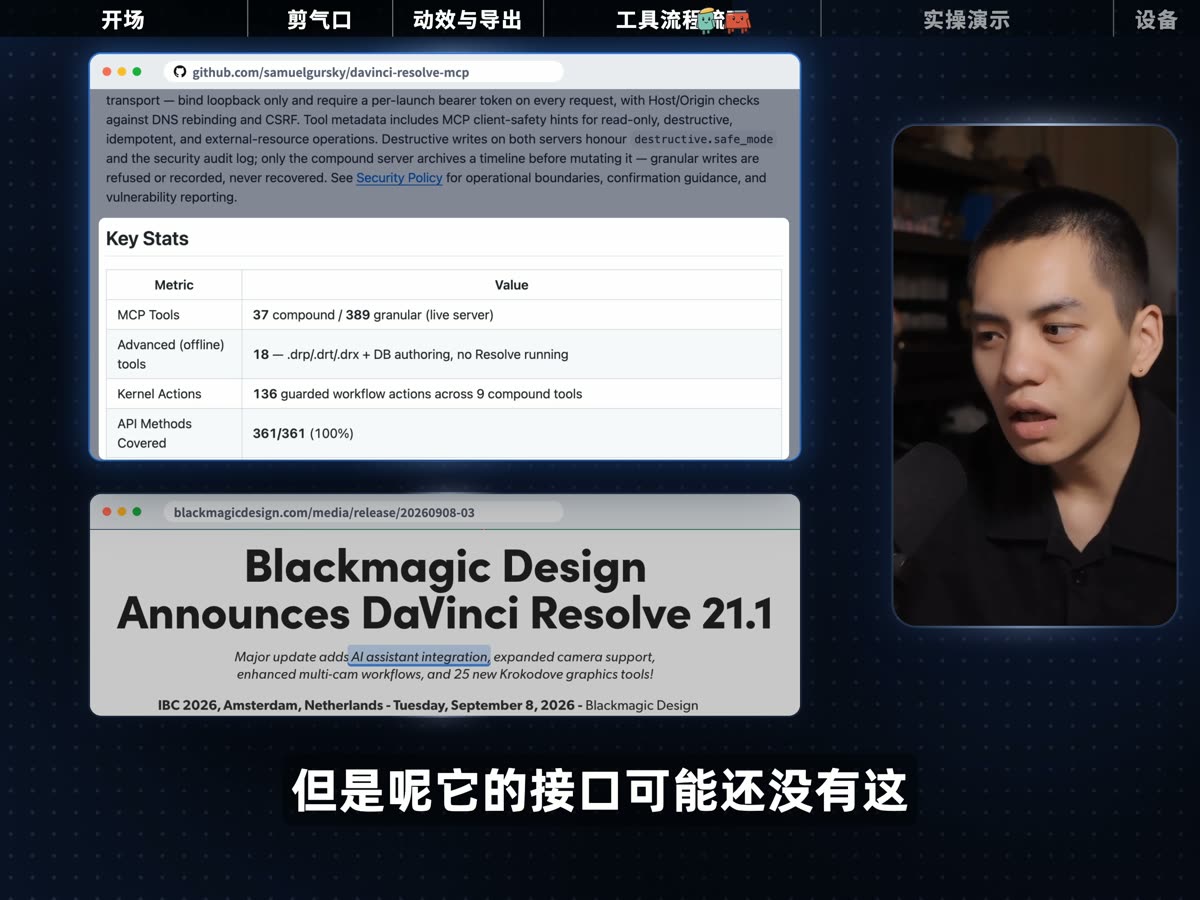Select the 动效与导出 chapter tab
The width and height of the screenshot is (1200, 900).
pos(468,19)
